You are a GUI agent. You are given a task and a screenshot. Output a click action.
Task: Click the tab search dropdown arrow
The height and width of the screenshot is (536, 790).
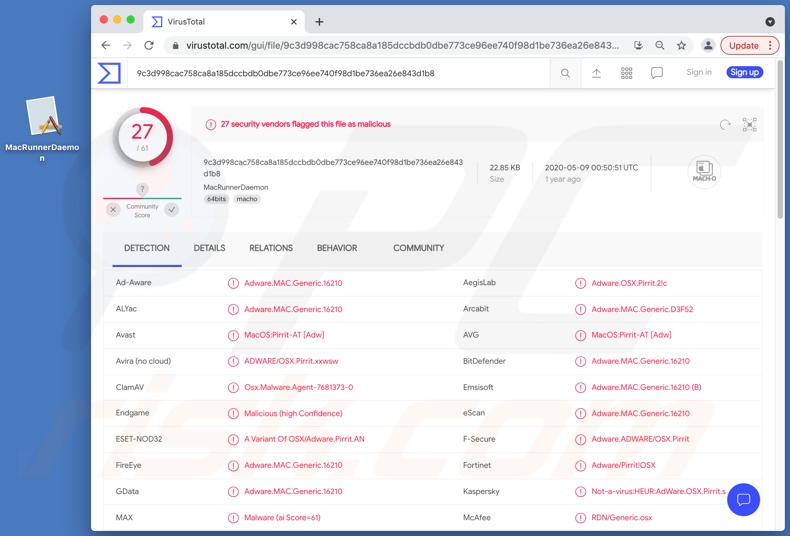point(770,22)
